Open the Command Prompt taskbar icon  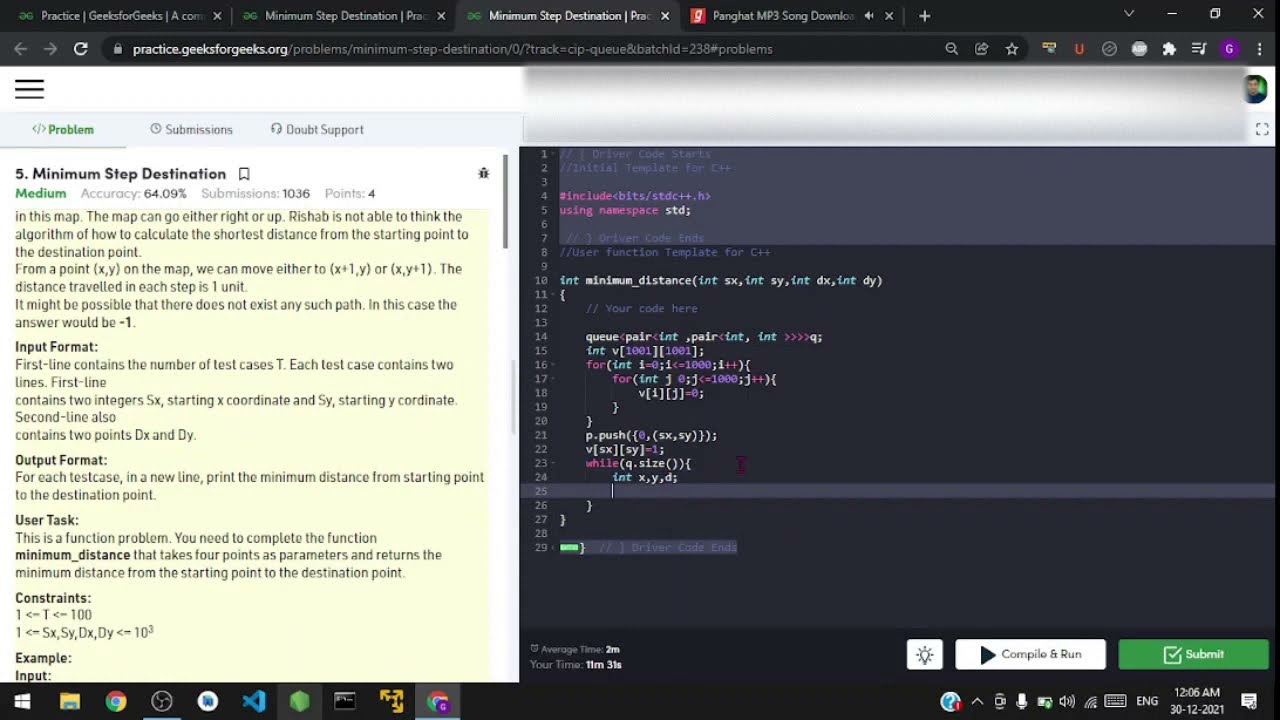[x=345, y=701]
